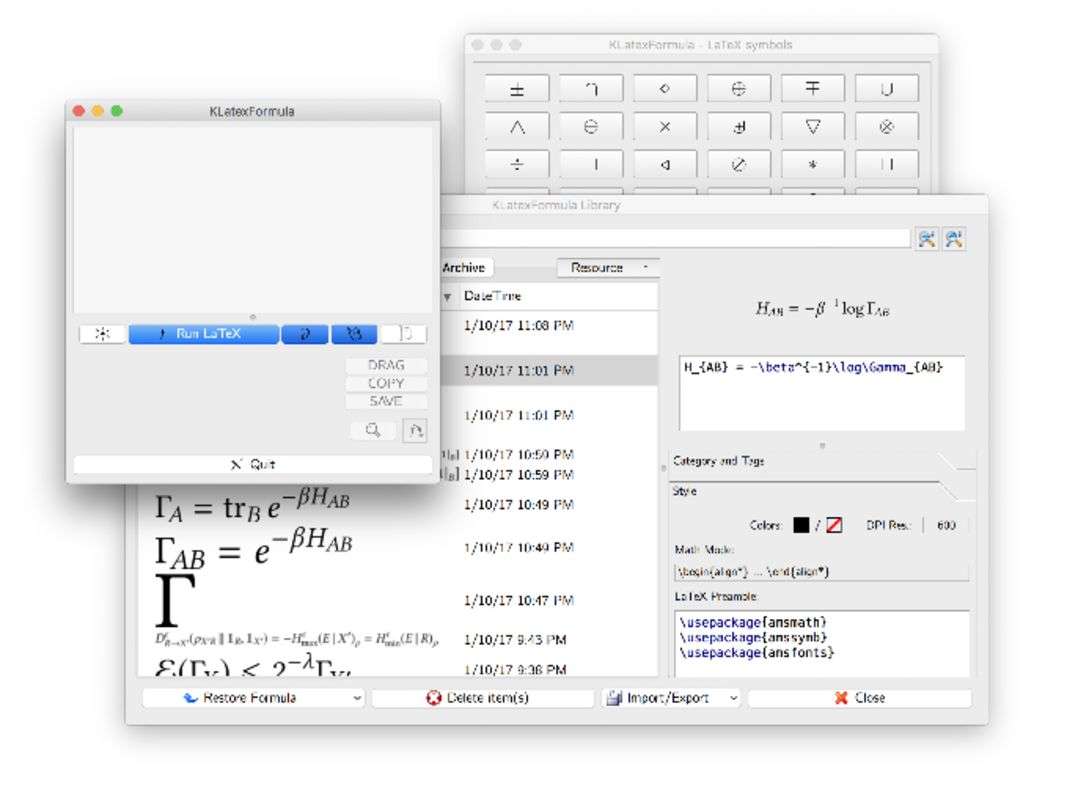Click the KLatexFormula blank formula editor area
Viewport: 1067px width, 786px height.
252,220
